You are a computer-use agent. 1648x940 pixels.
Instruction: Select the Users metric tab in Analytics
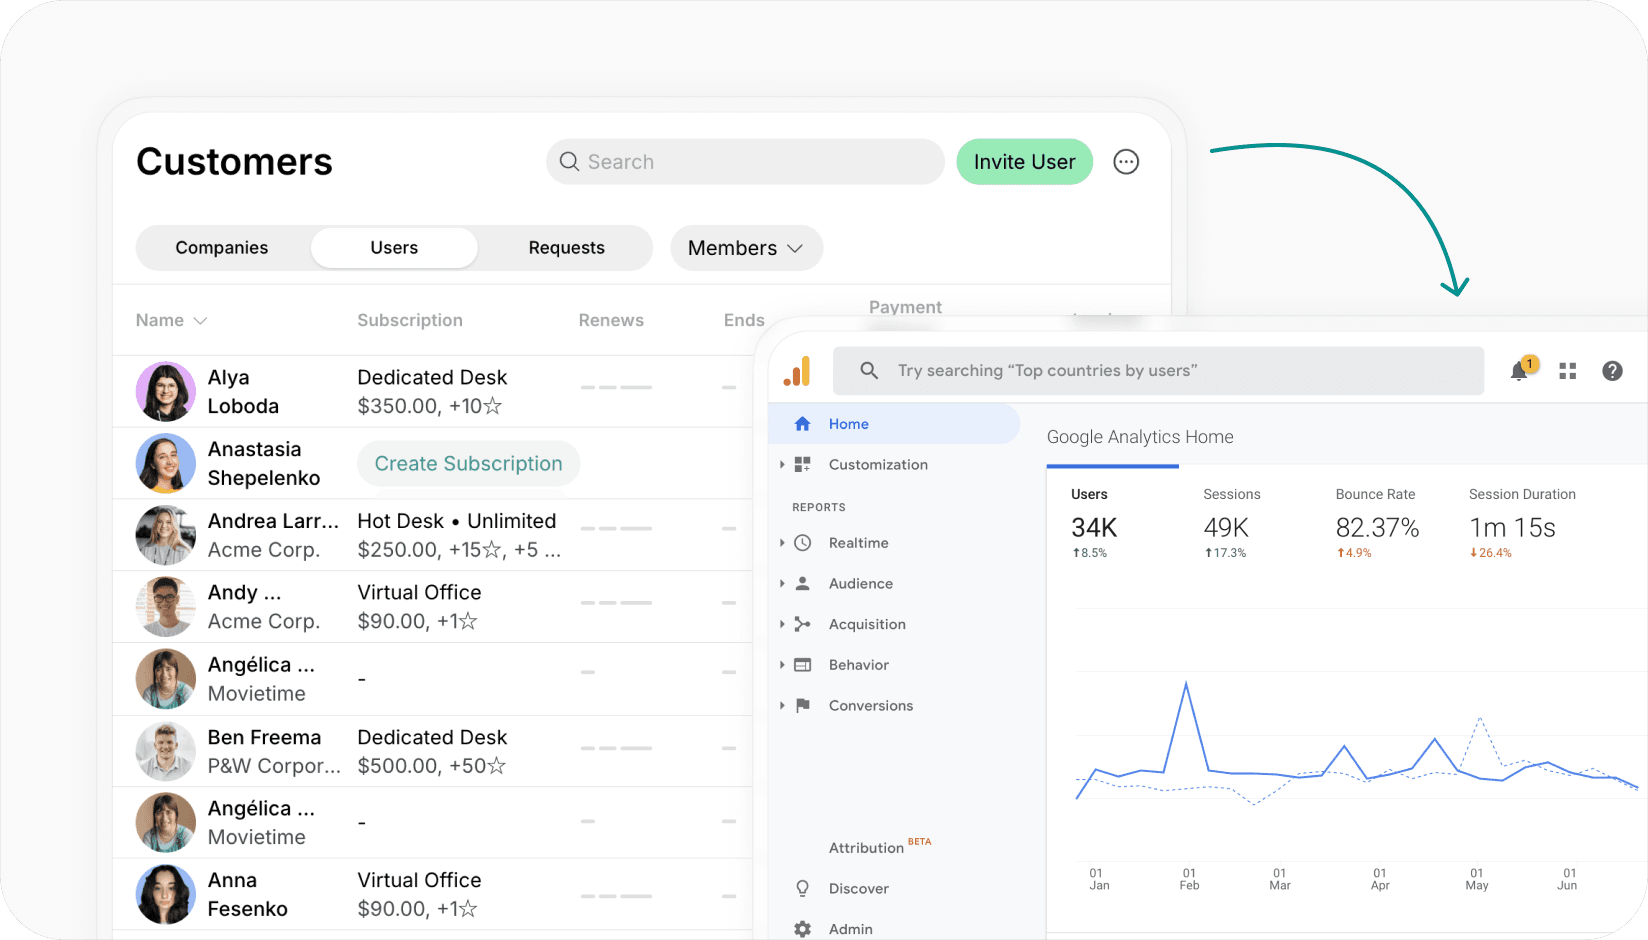[x=1113, y=522]
